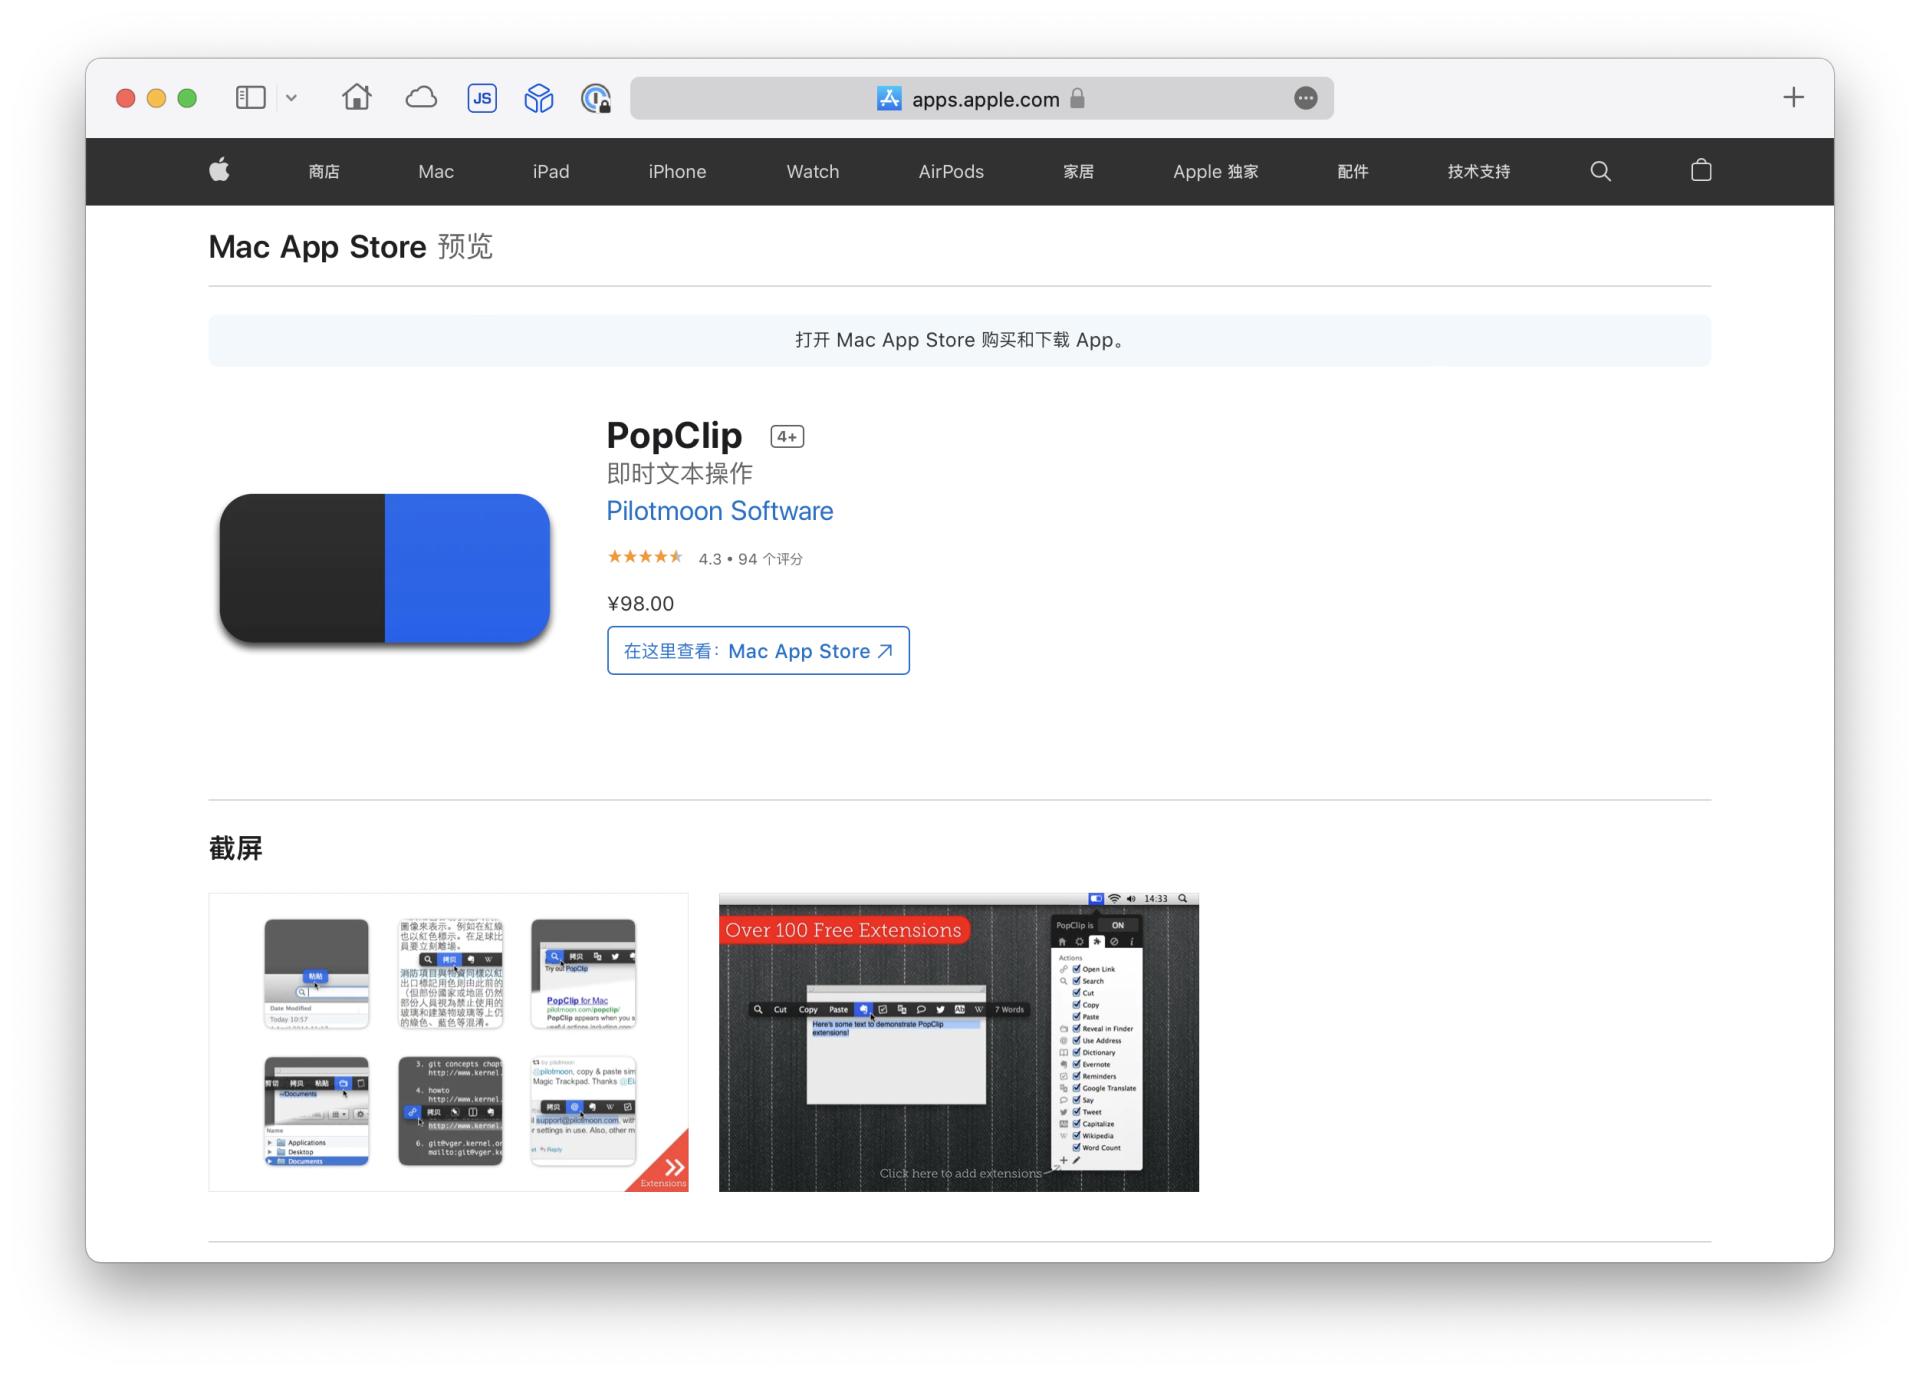The width and height of the screenshot is (1920, 1376).
Task: Expand the sidebar chevron dropdown
Action: (x=291, y=97)
